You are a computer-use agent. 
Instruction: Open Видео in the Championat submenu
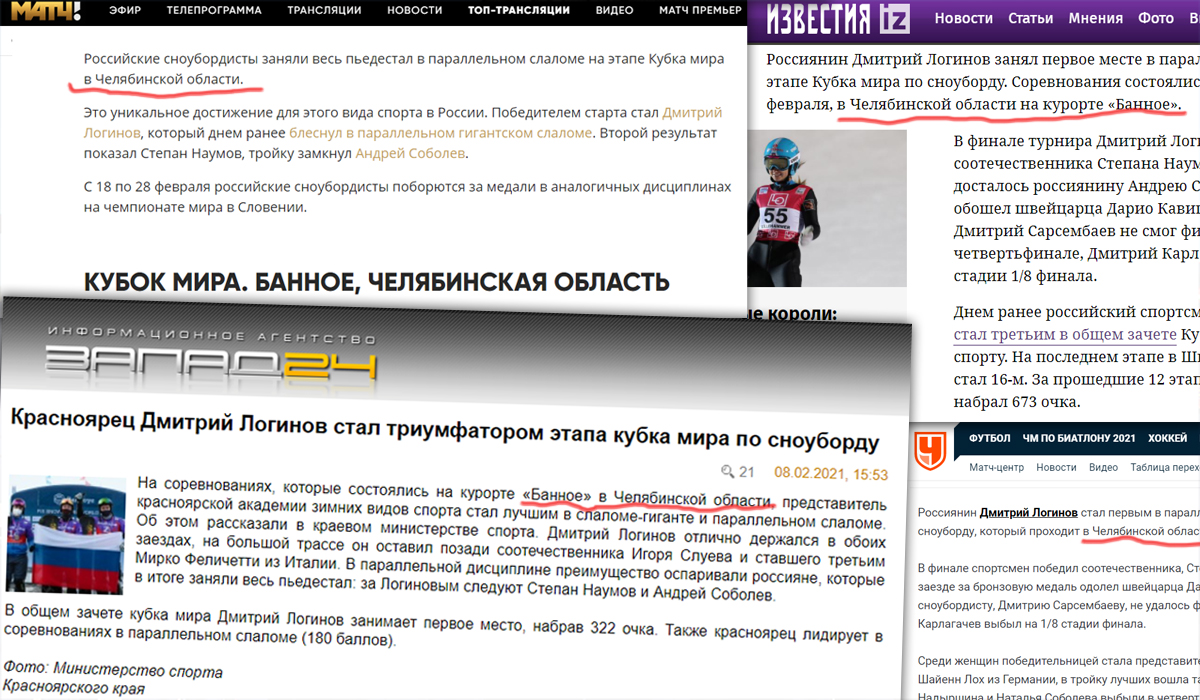pyautogui.click(x=1103, y=467)
